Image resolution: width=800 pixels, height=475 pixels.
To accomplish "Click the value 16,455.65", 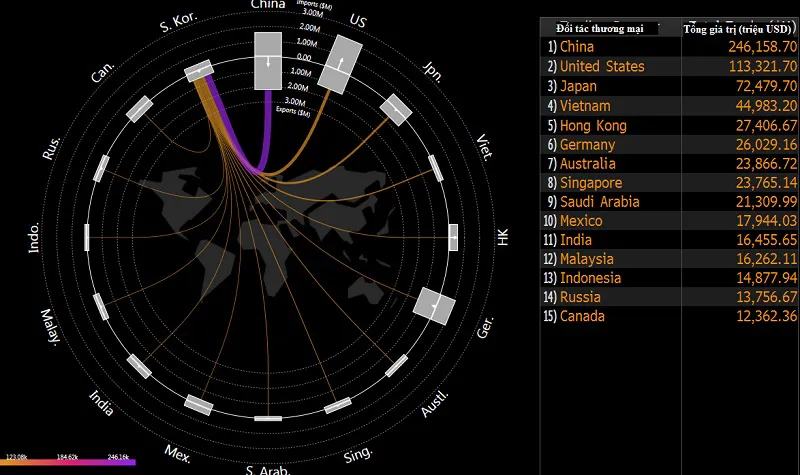I will point(766,240).
